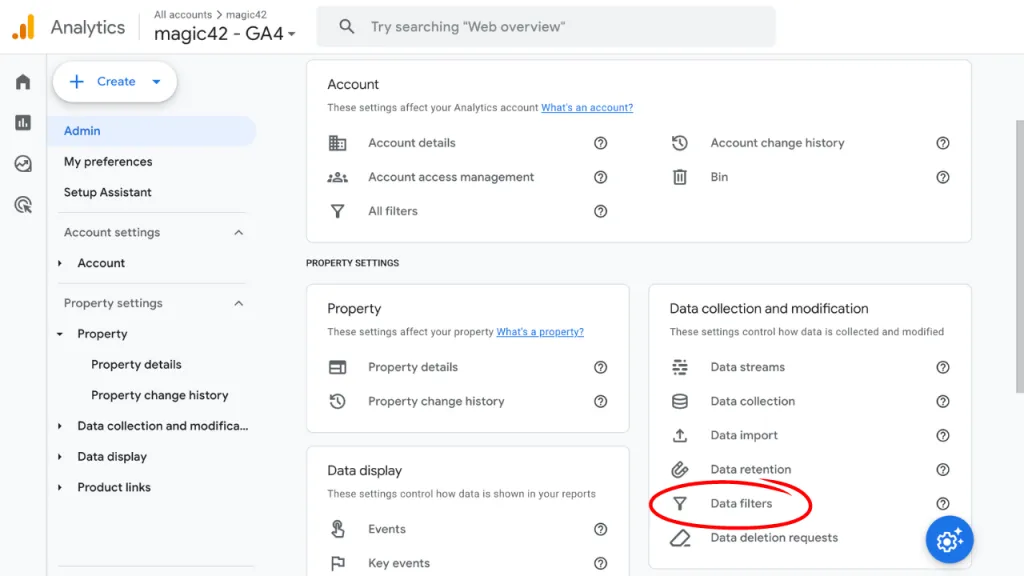1024x576 pixels.
Task: Select Property details in the sidebar tree
Action: (136, 364)
